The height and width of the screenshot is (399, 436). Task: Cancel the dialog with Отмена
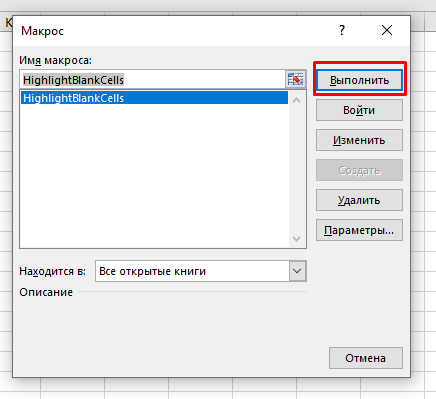click(366, 358)
